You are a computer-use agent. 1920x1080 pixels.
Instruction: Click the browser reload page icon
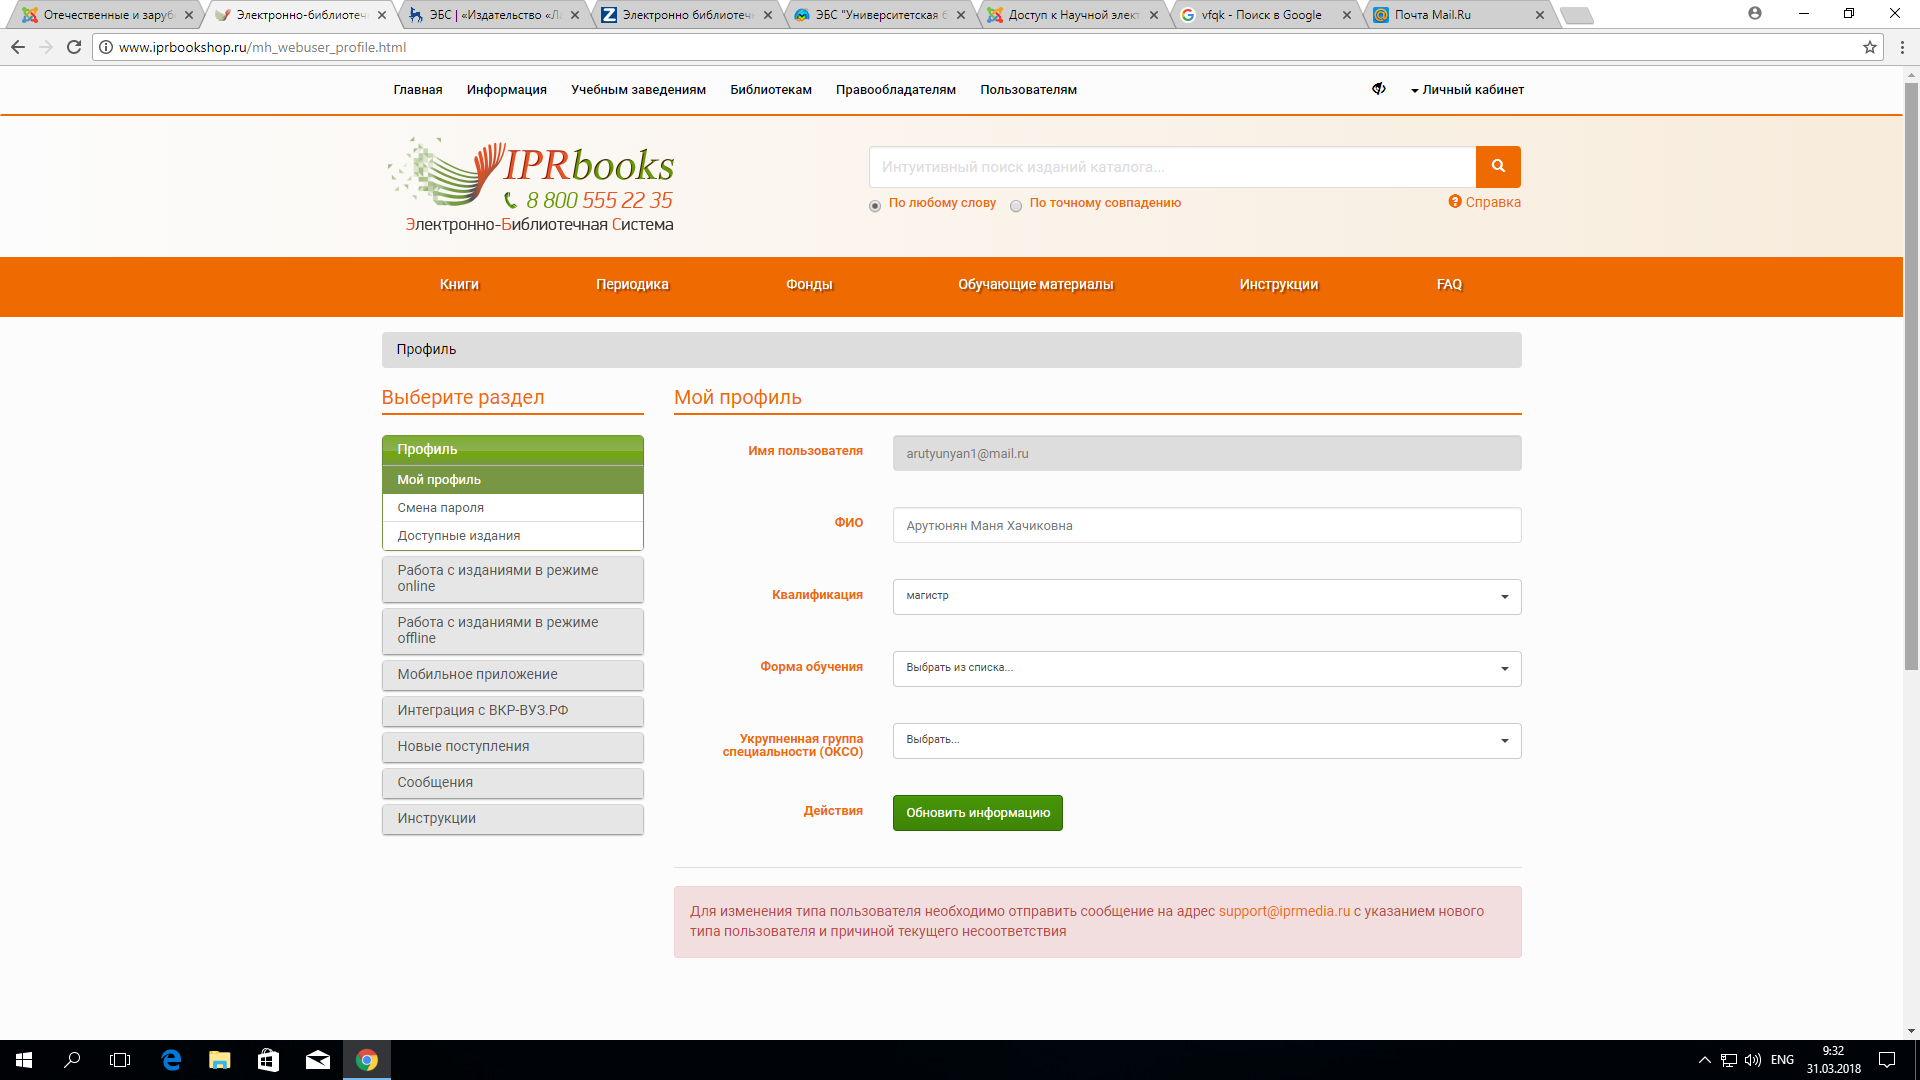click(74, 47)
